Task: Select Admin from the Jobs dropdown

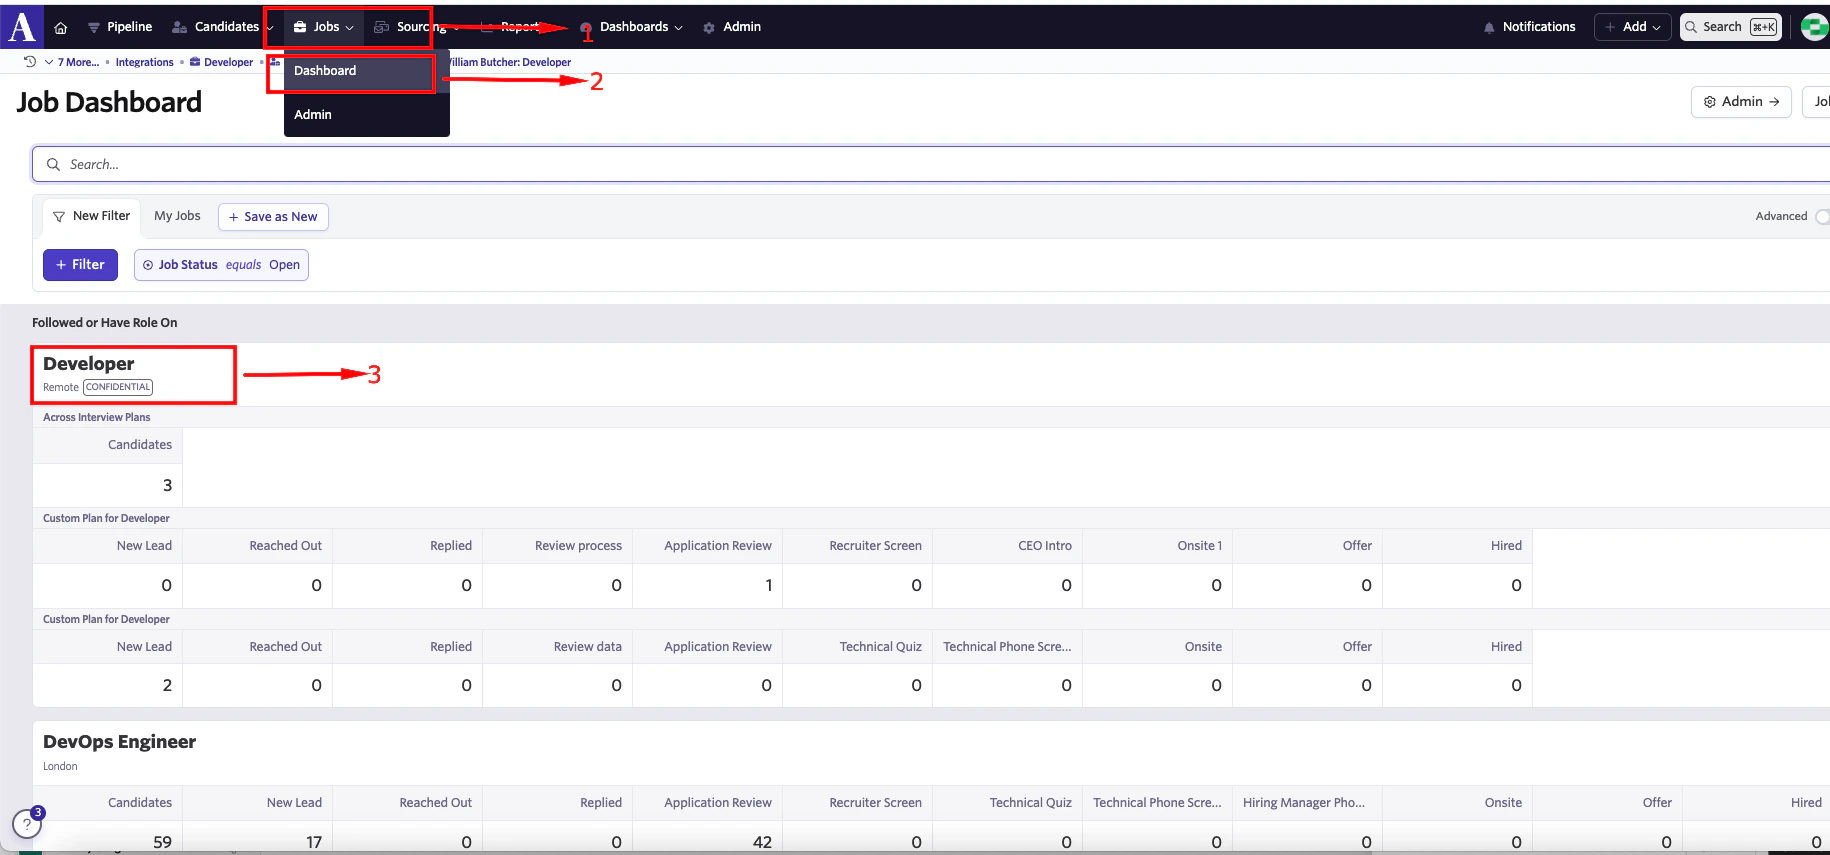Action: coord(366,115)
